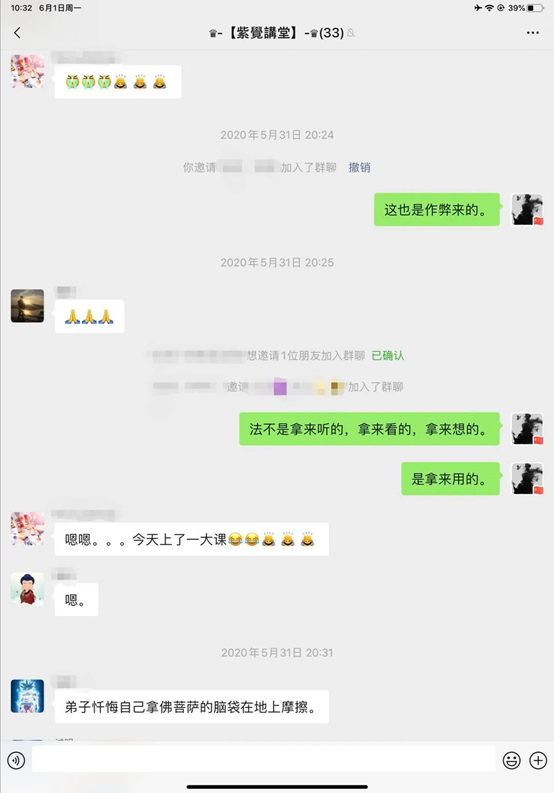The width and height of the screenshot is (554, 793).
Task: Open the sunset photo avatar profile
Action: pos(27,306)
